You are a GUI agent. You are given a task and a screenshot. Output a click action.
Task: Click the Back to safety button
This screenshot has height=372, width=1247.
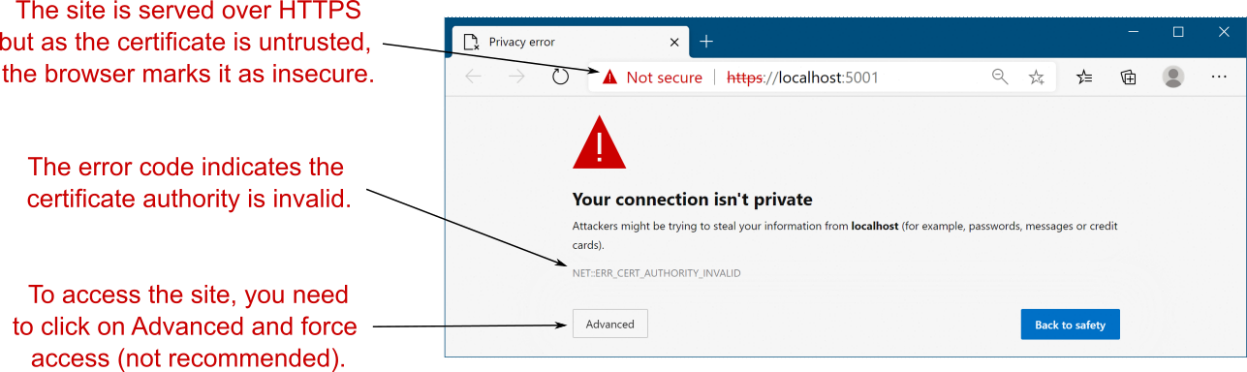(1070, 325)
